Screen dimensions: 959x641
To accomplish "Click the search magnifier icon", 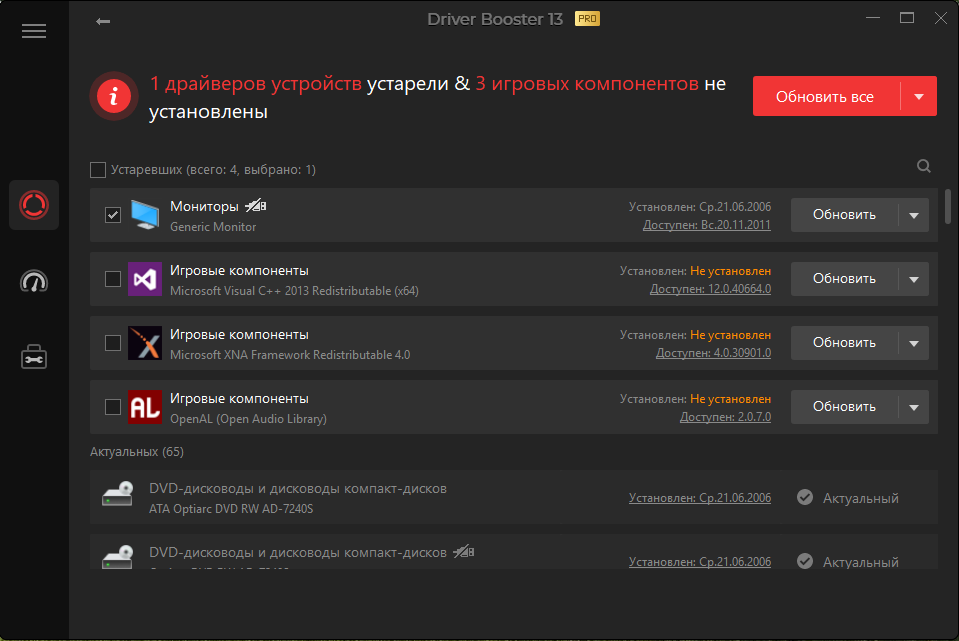I will pyautogui.click(x=924, y=167).
